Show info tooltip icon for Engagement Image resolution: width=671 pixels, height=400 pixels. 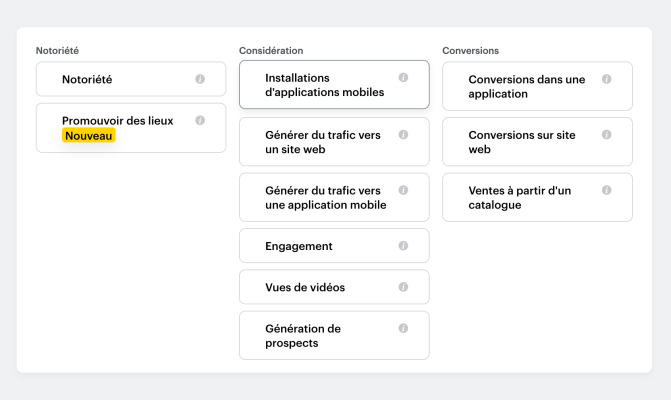tap(403, 246)
